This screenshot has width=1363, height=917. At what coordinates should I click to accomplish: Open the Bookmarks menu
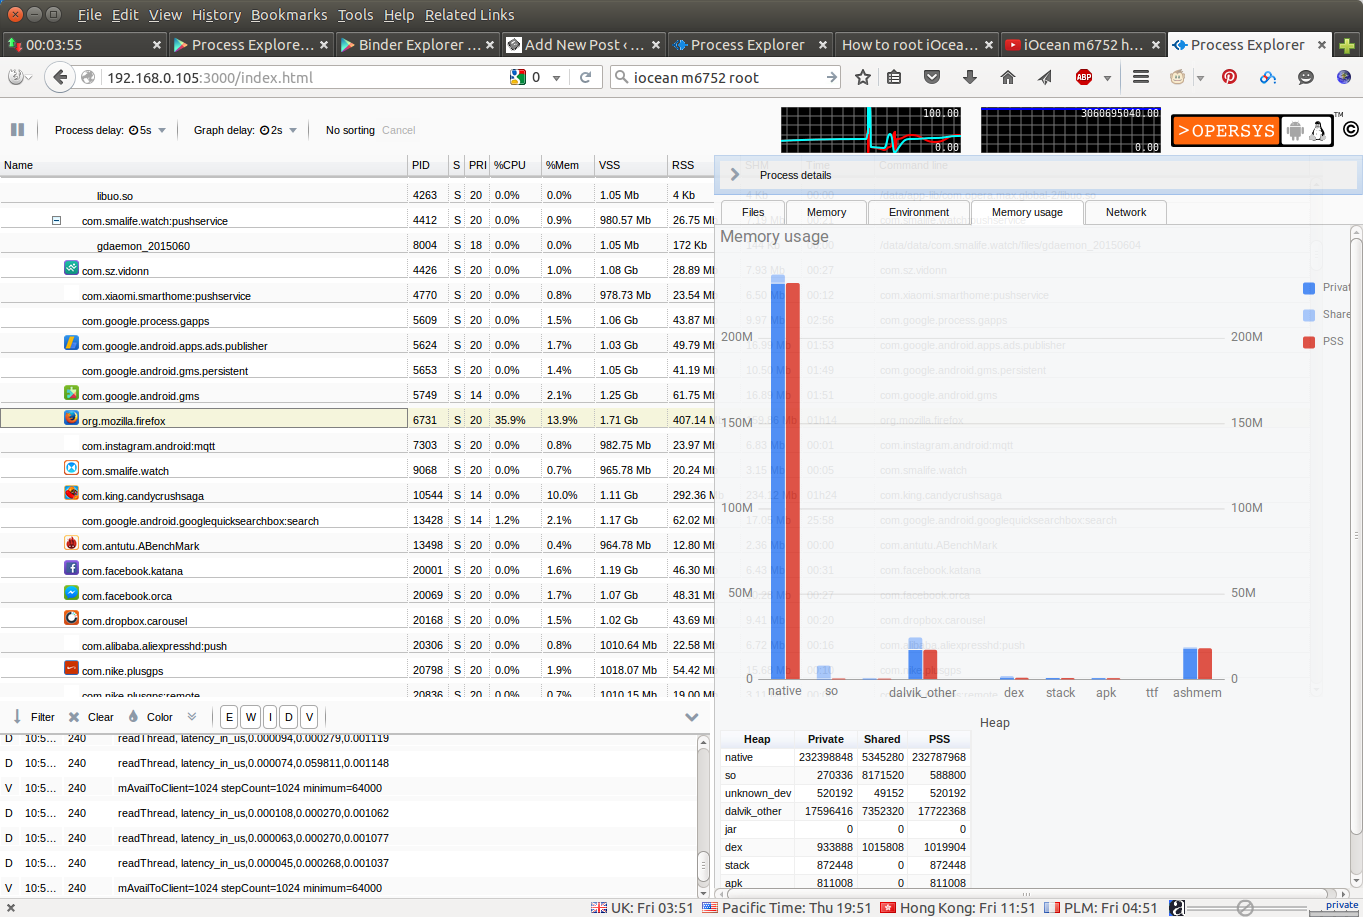[289, 15]
